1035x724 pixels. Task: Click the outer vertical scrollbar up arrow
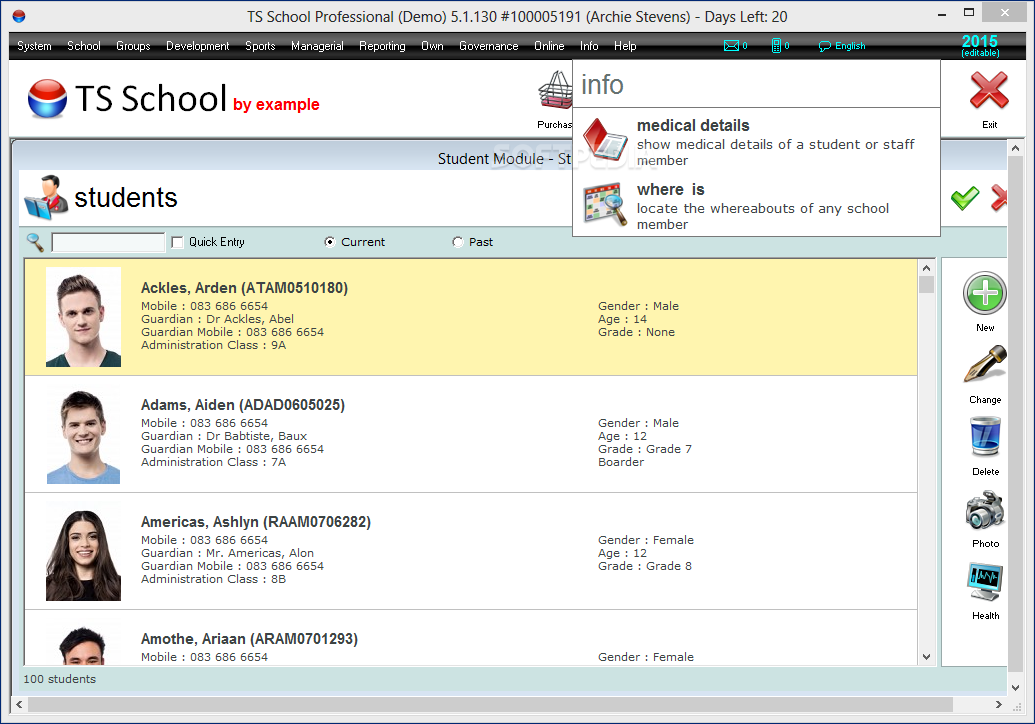click(1015, 148)
